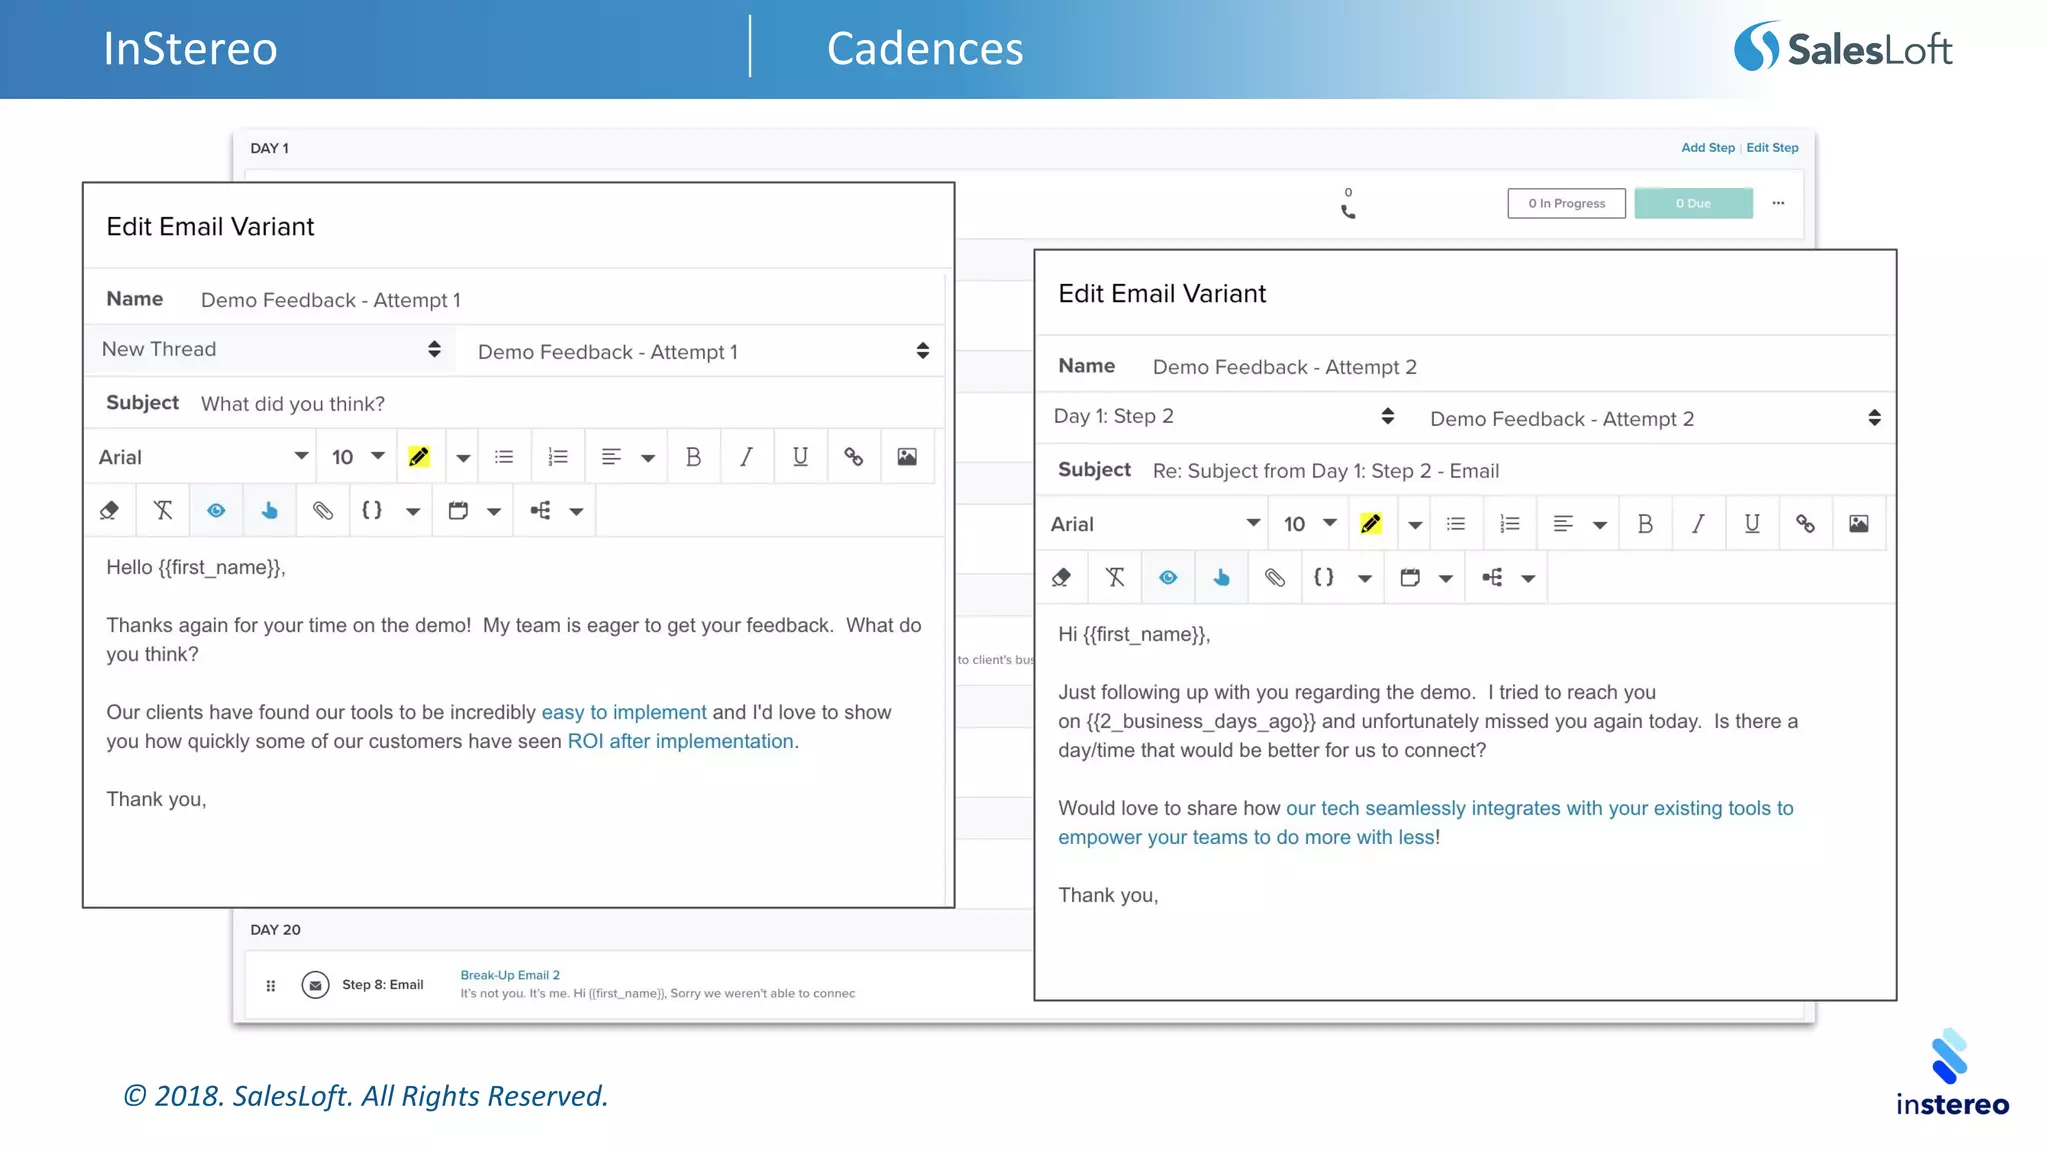Open highlight color dropdown in Attempt 1 editor
The width and height of the screenshot is (2048, 1152).
463,458
